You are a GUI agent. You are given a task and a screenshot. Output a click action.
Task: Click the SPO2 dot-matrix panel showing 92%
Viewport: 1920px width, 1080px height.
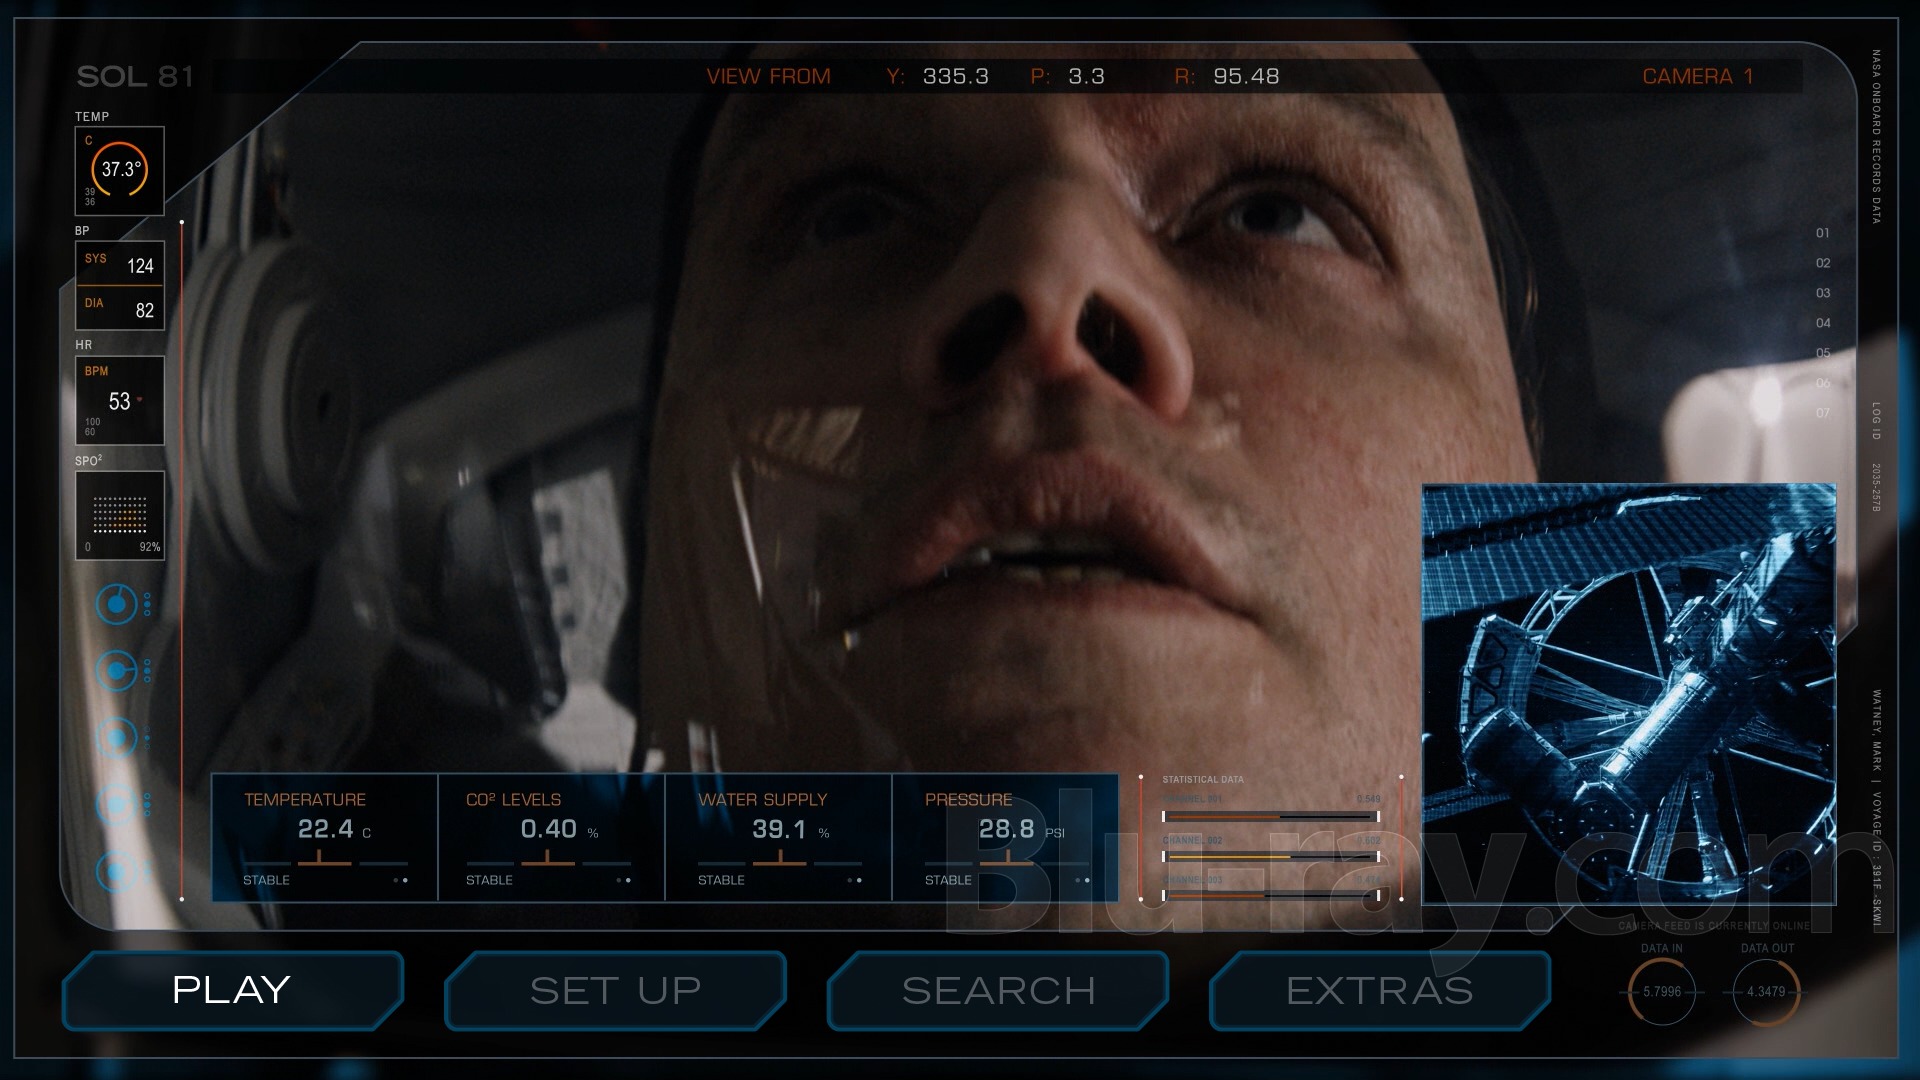click(x=120, y=515)
